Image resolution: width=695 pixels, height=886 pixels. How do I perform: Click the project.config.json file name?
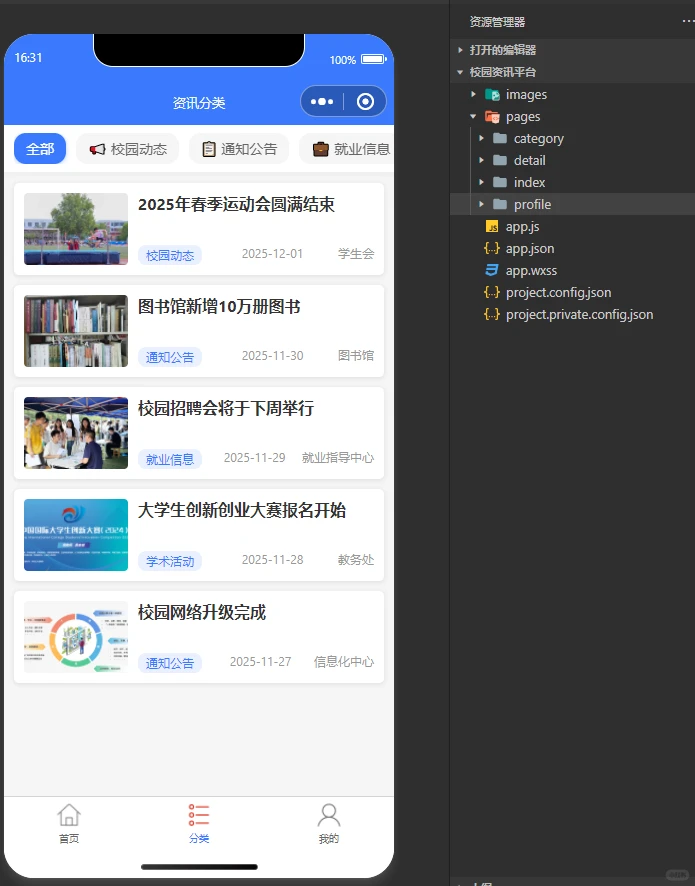(559, 293)
